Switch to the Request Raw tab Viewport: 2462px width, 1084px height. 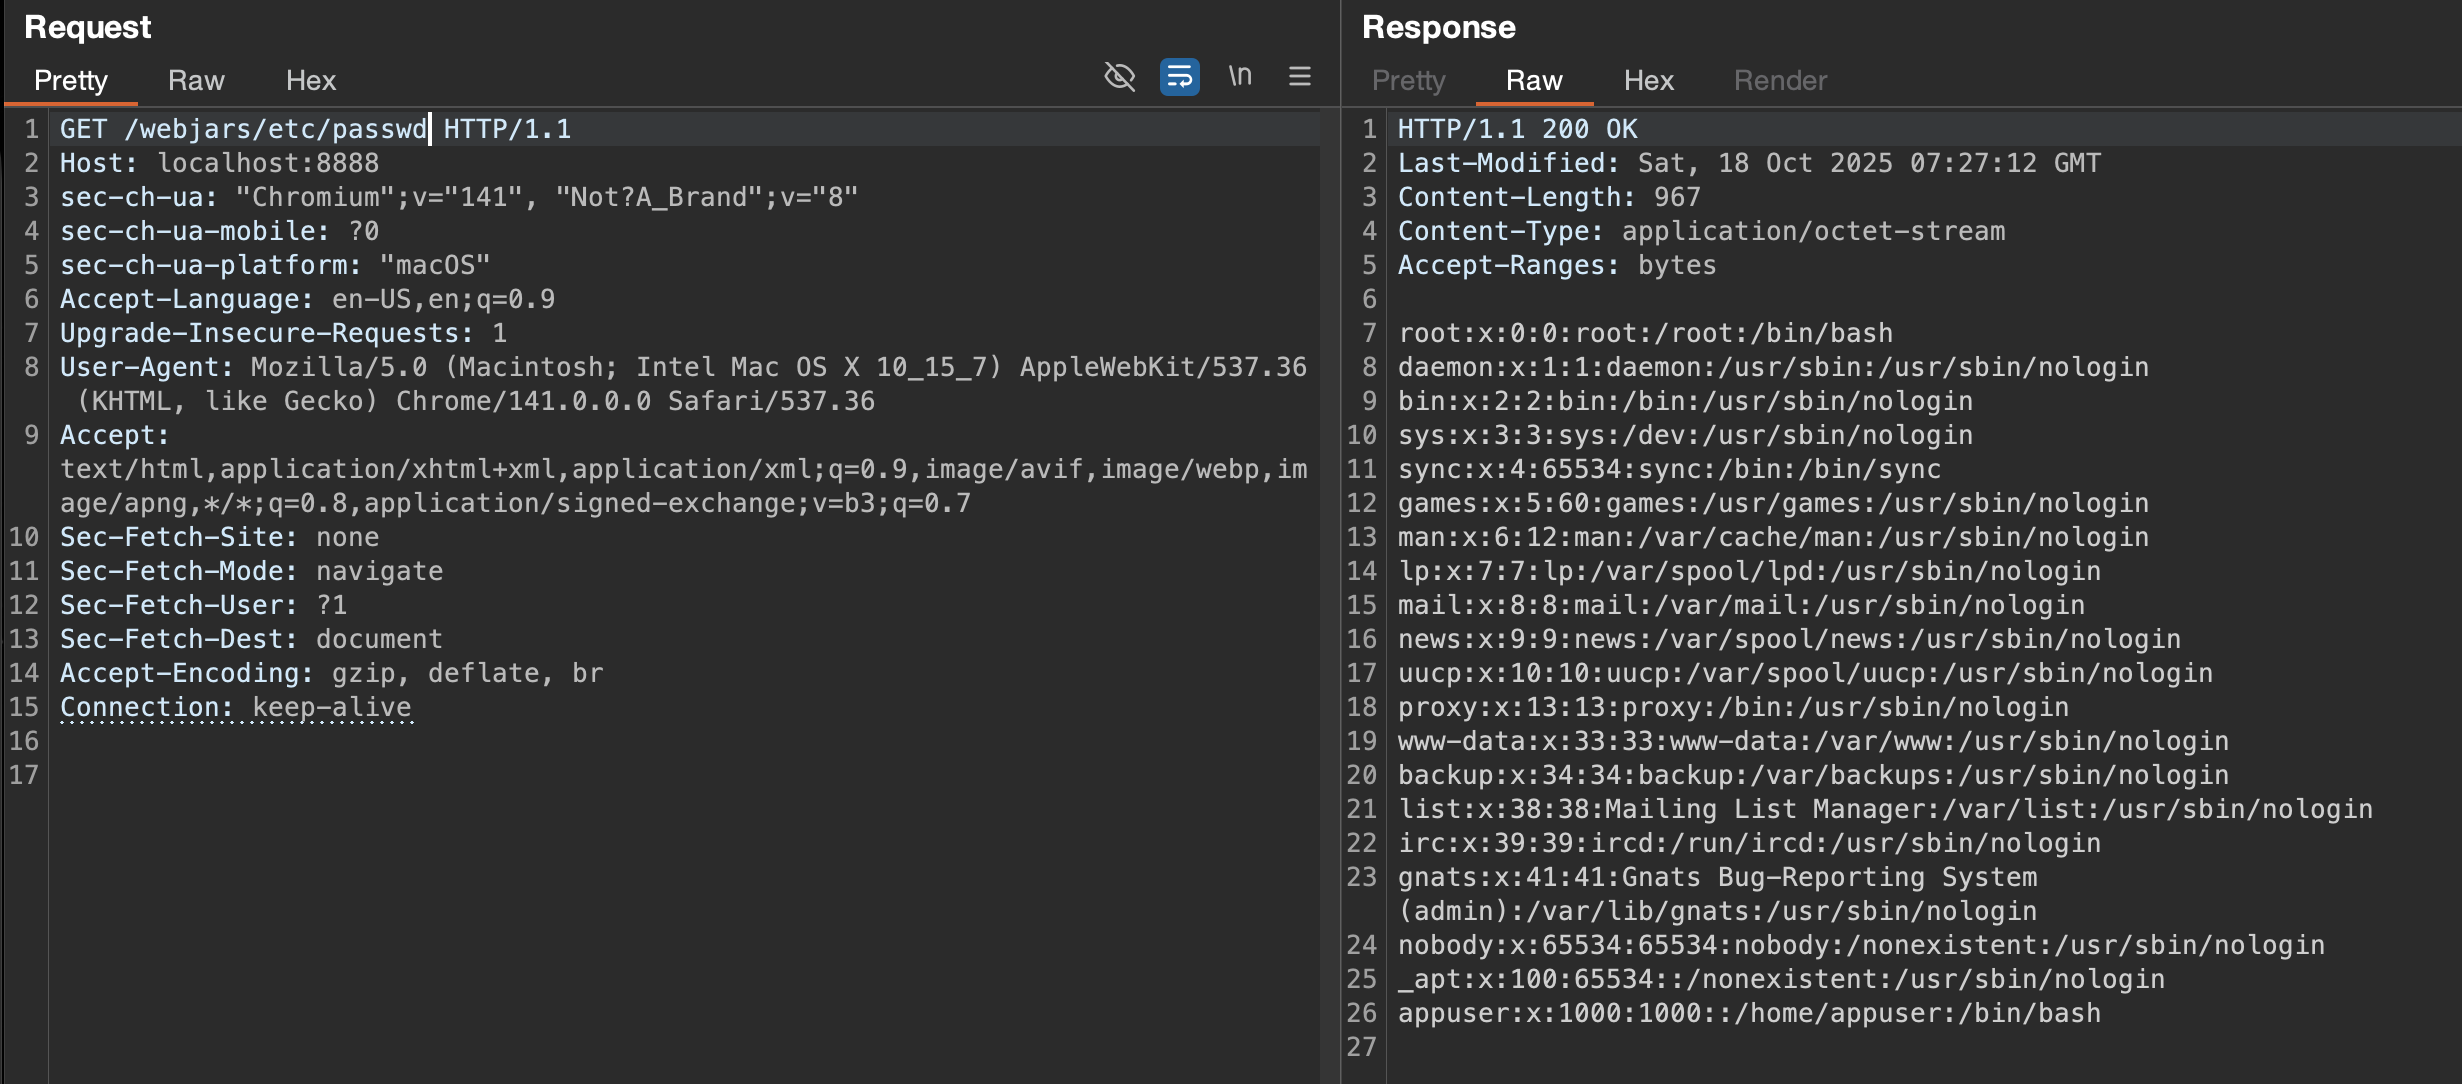(x=196, y=81)
